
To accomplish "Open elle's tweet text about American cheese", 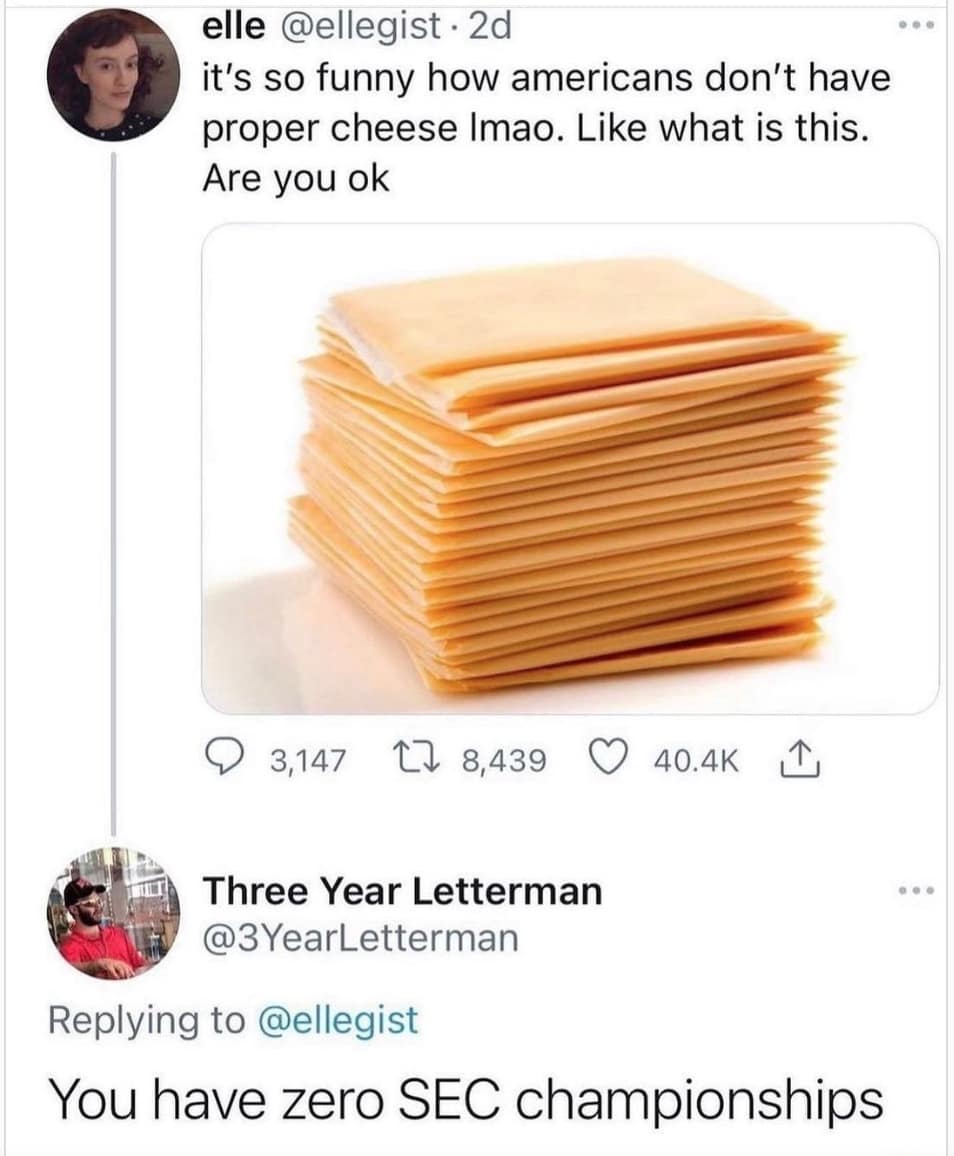I will click(546, 127).
